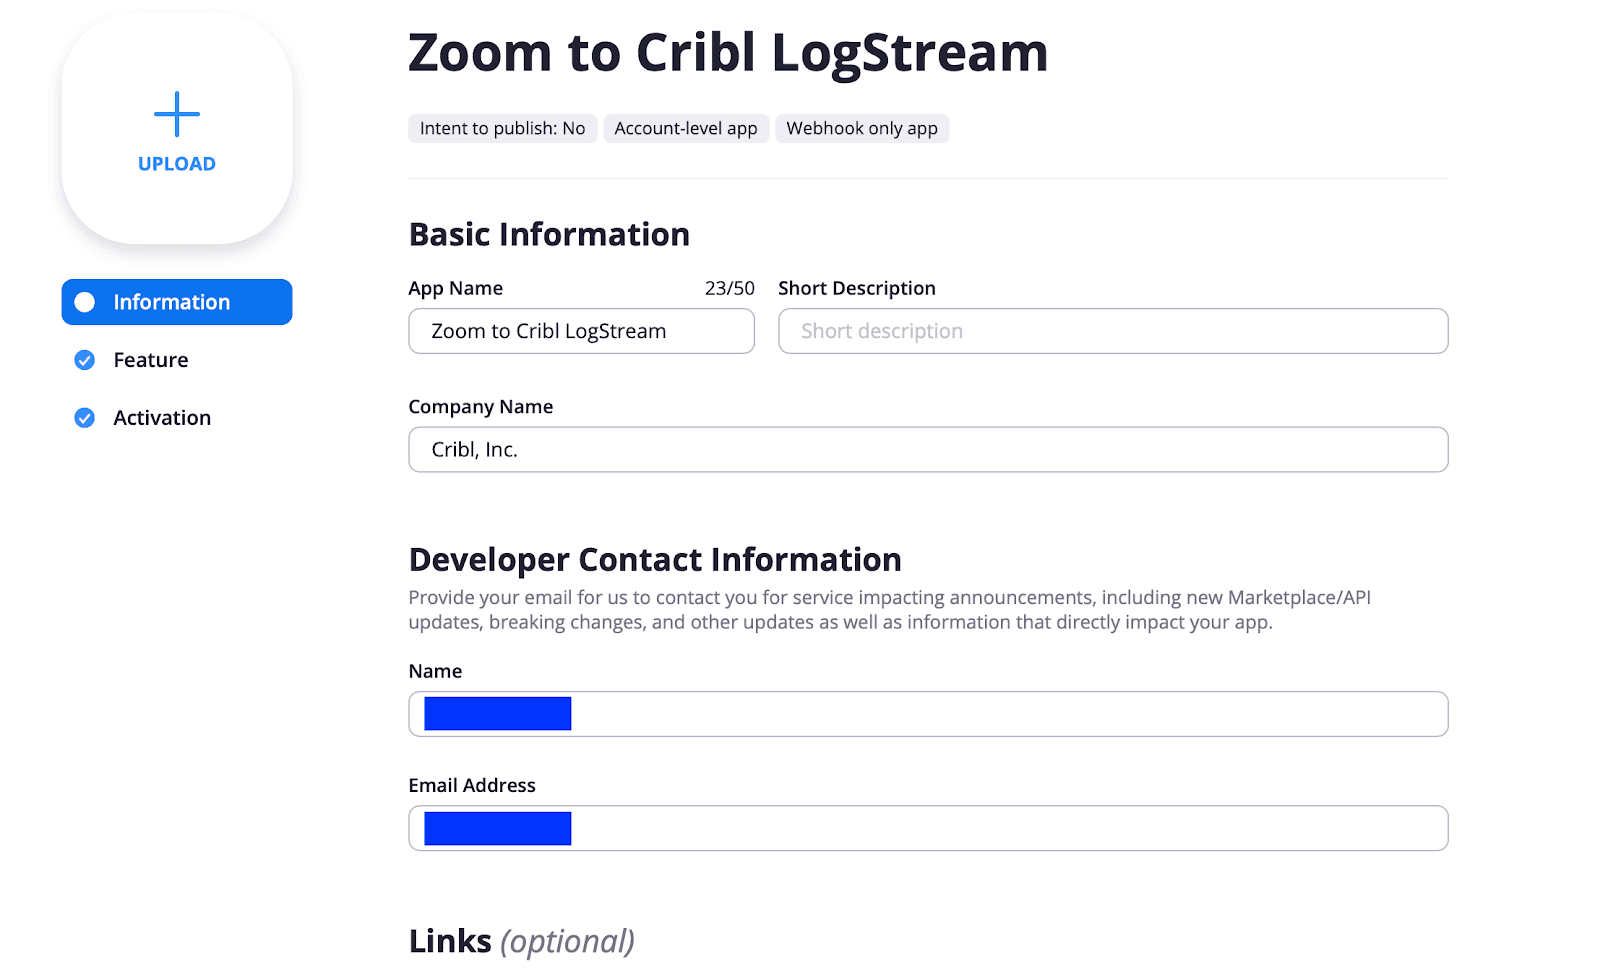Viewport: 1600px width, 972px height.
Task: Click the Links (optional) heading
Action: pyautogui.click(x=521, y=941)
